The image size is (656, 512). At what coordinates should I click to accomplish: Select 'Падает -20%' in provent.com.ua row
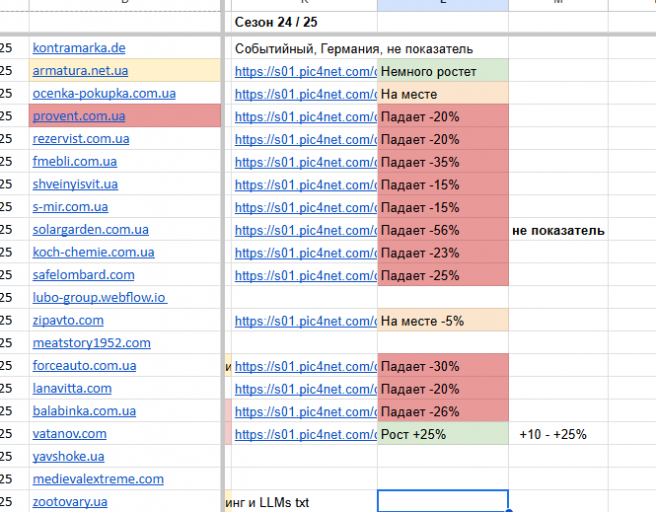[443, 116]
